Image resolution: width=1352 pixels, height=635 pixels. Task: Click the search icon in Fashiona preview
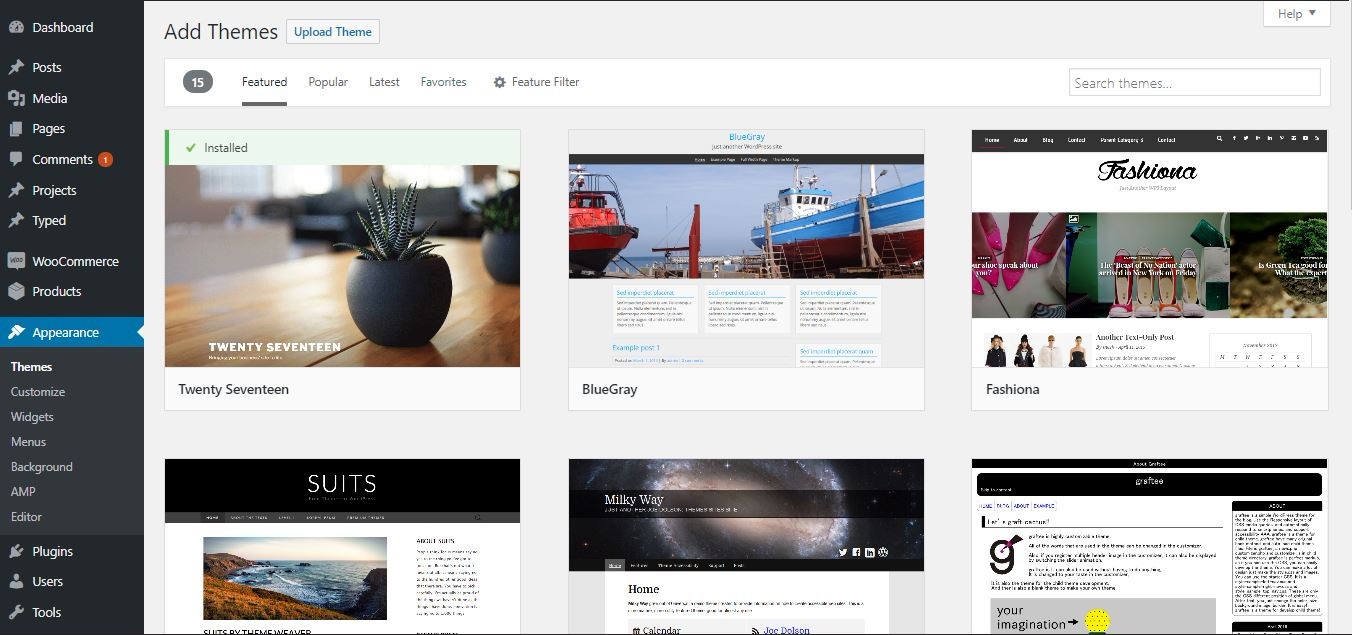1219,139
